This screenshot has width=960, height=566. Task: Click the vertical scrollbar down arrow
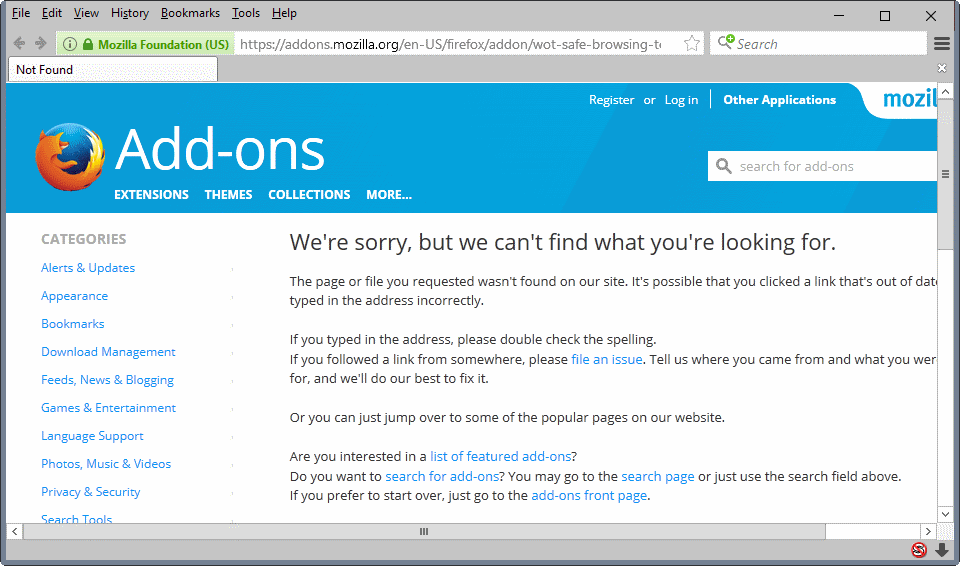[945, 514]
